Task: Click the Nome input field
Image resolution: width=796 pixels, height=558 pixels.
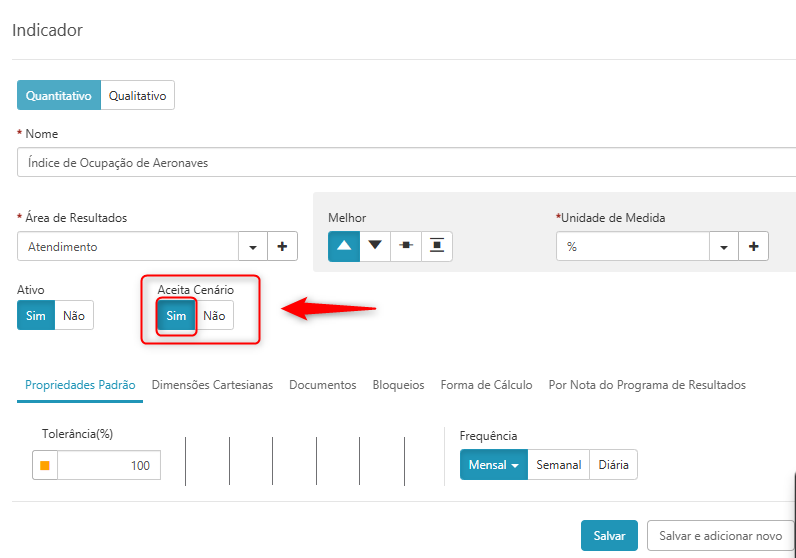Action: (x=400, y=163)
